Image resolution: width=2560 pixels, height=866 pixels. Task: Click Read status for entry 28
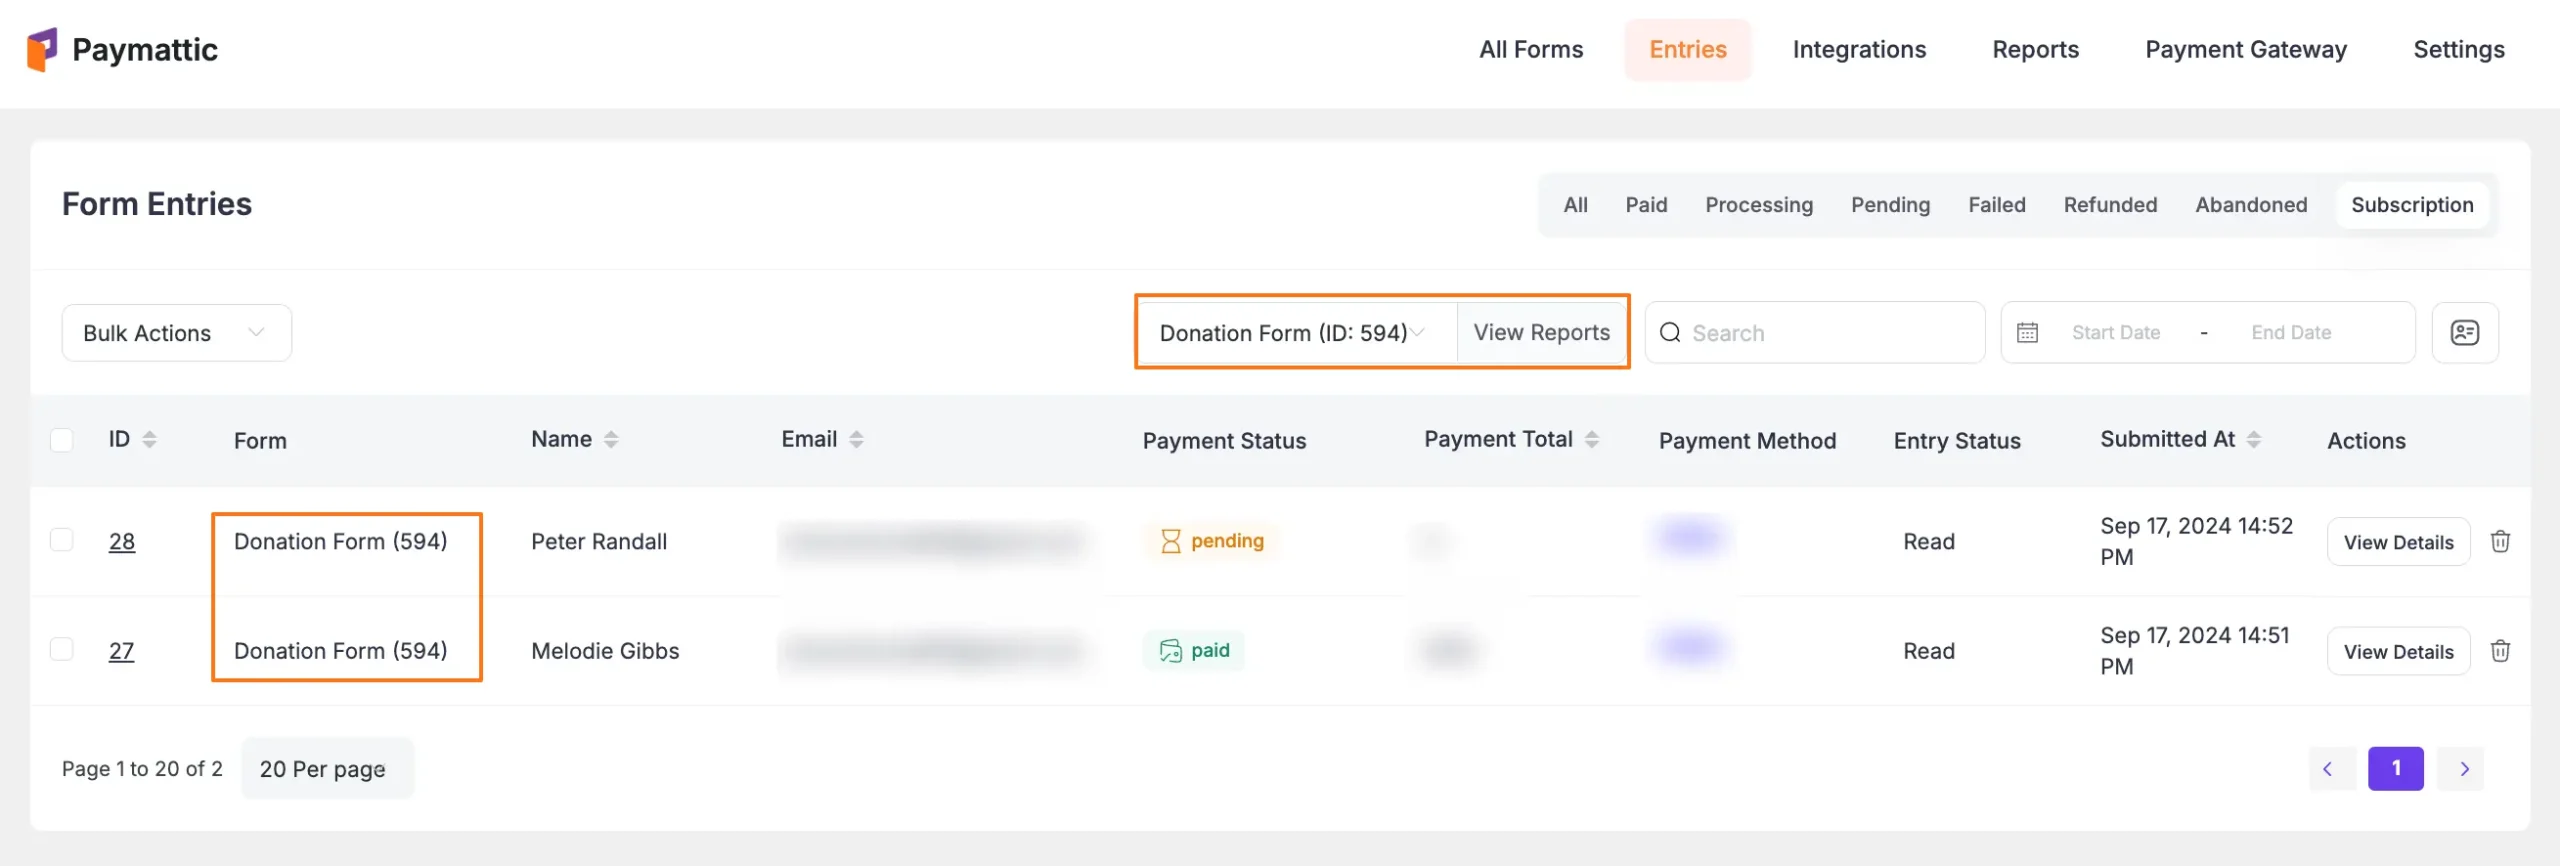(1928, 541)
